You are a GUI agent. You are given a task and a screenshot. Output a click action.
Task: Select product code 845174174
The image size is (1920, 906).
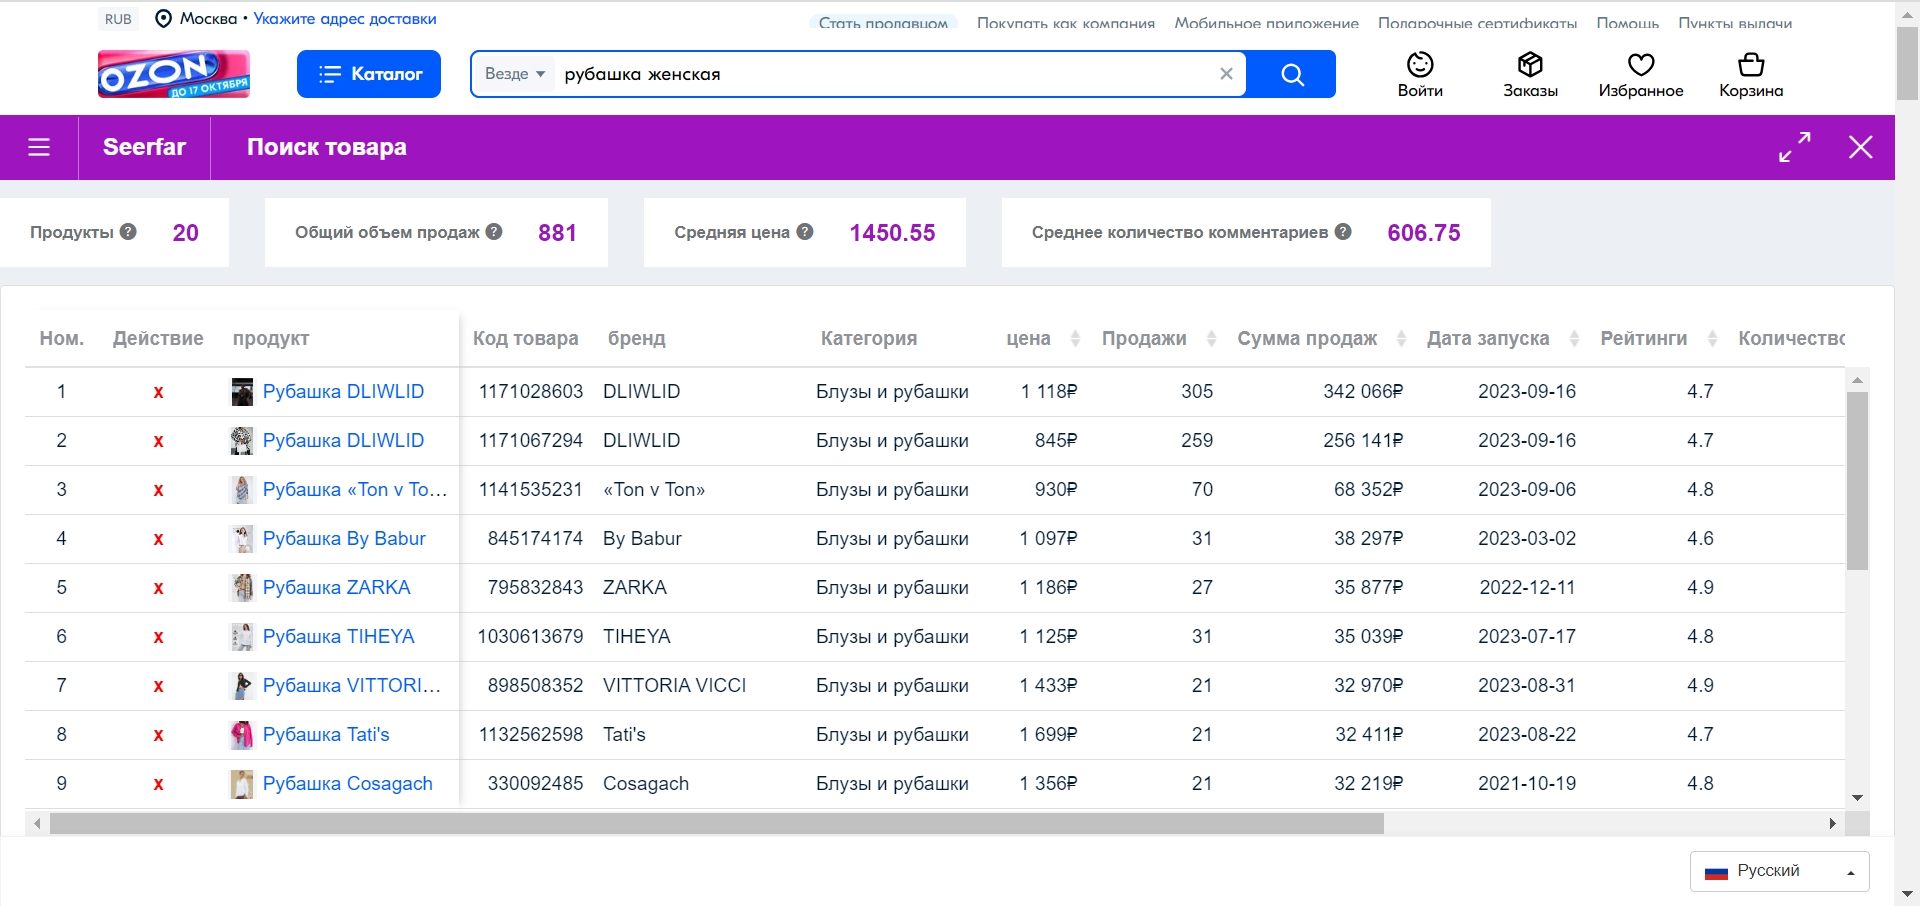tap(535, 538)
